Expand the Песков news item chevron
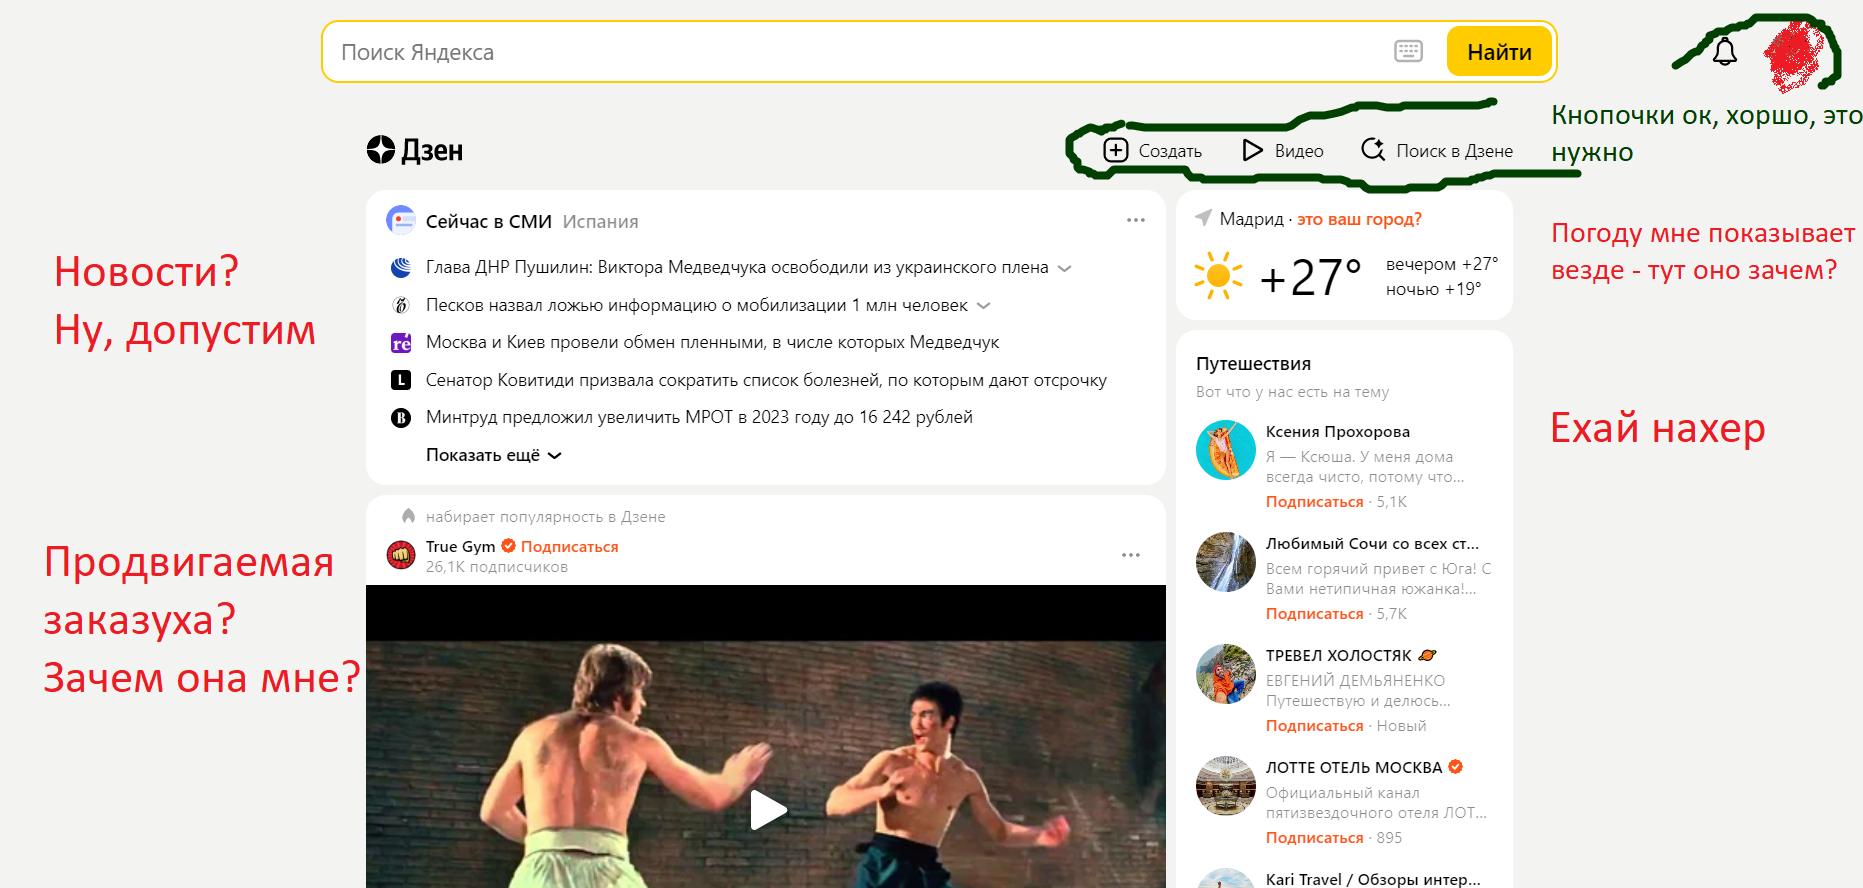The height and width of the screenshot is (888, 1863). click(x=983, y=306)
